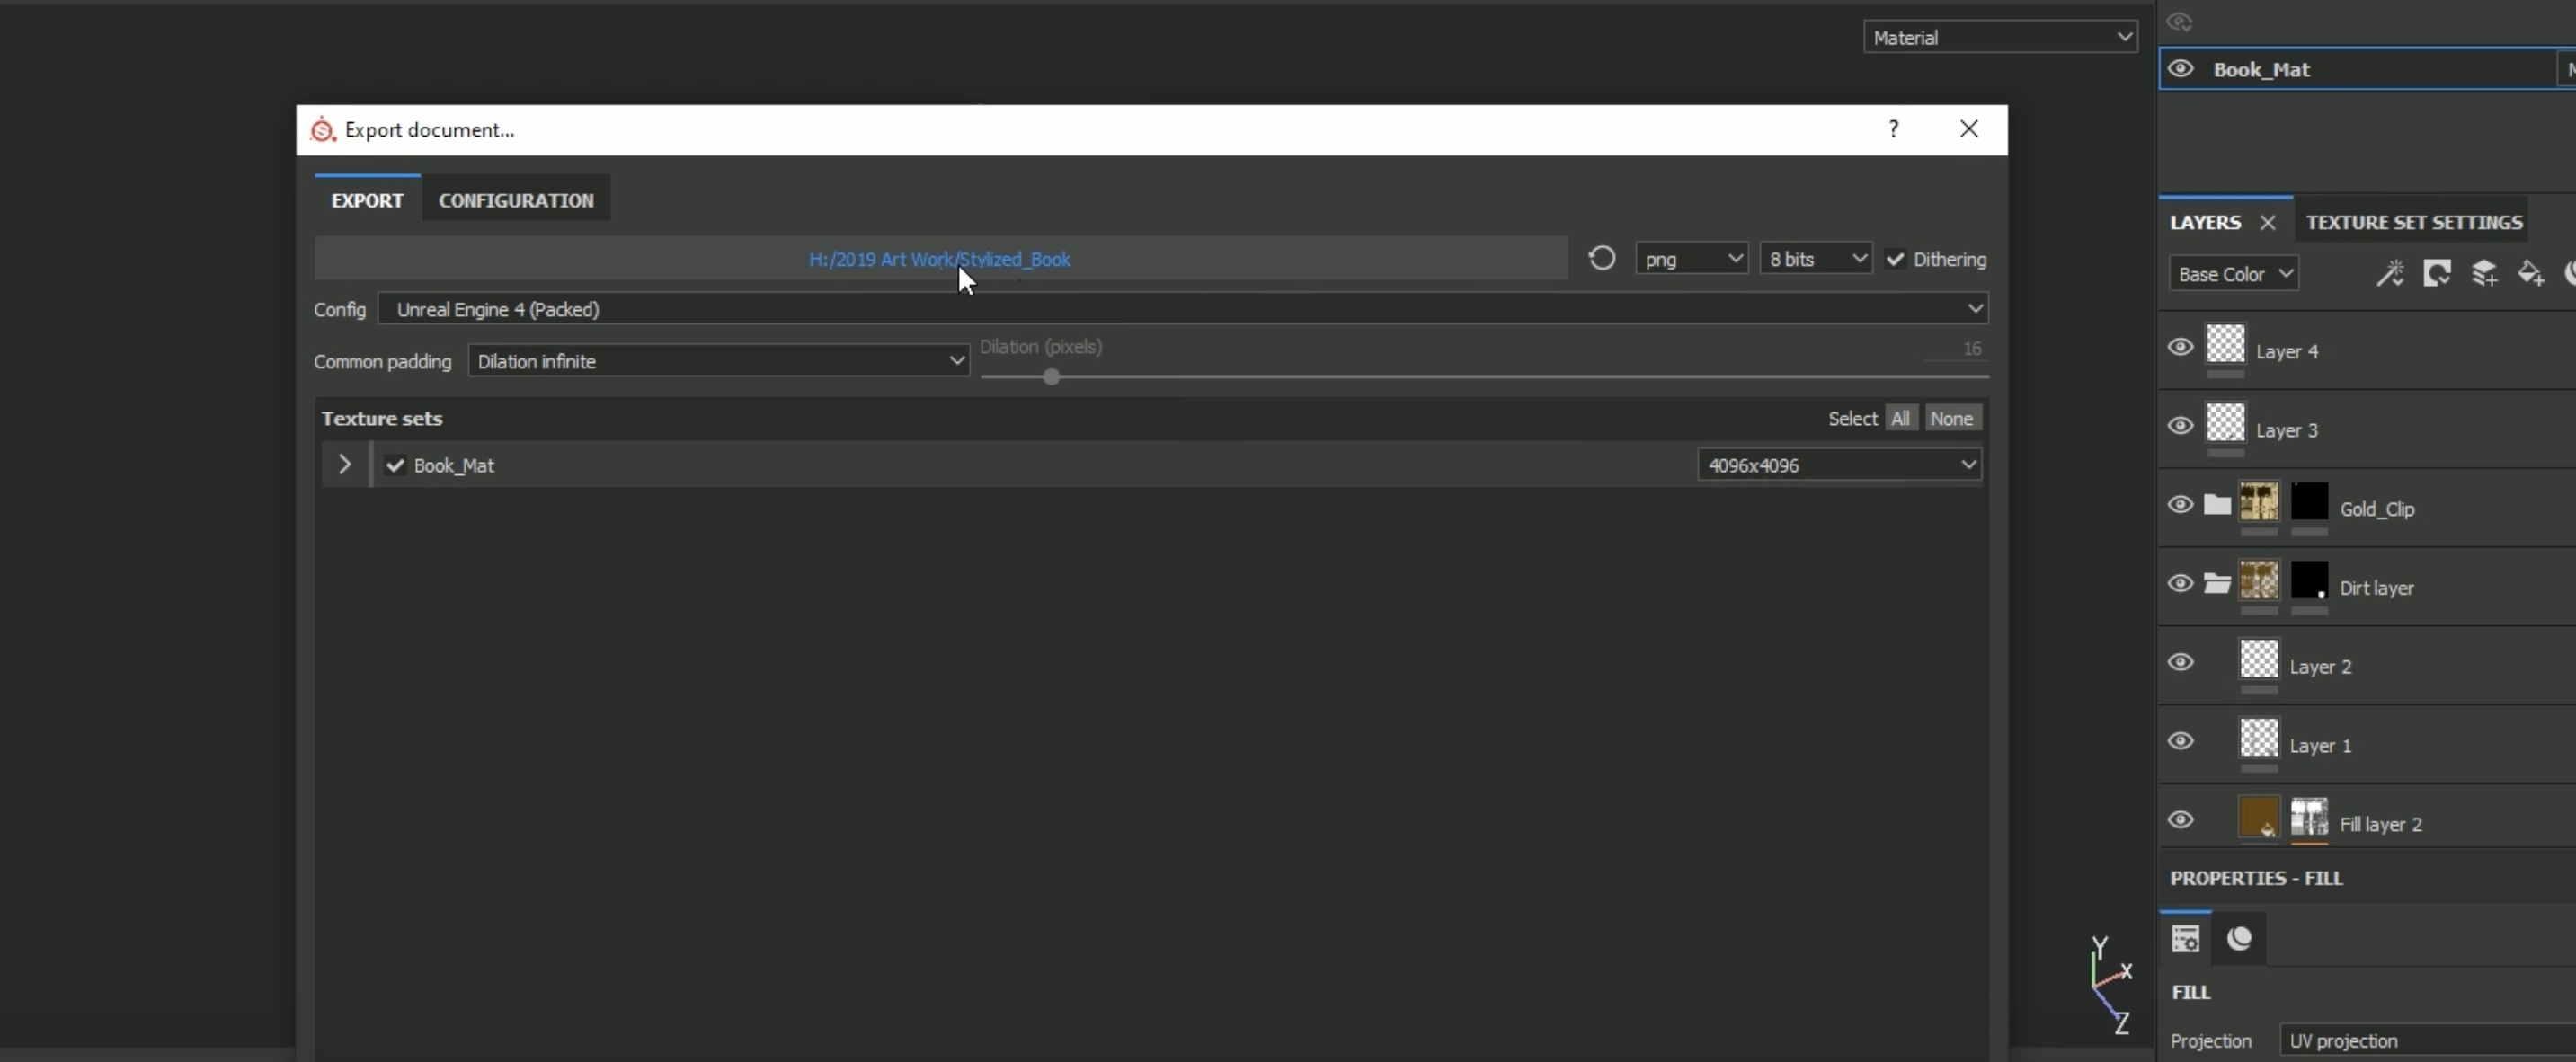
Task: Click the add effect magic wand icon
Action: pyautogui.click(x=2390, y=273)
